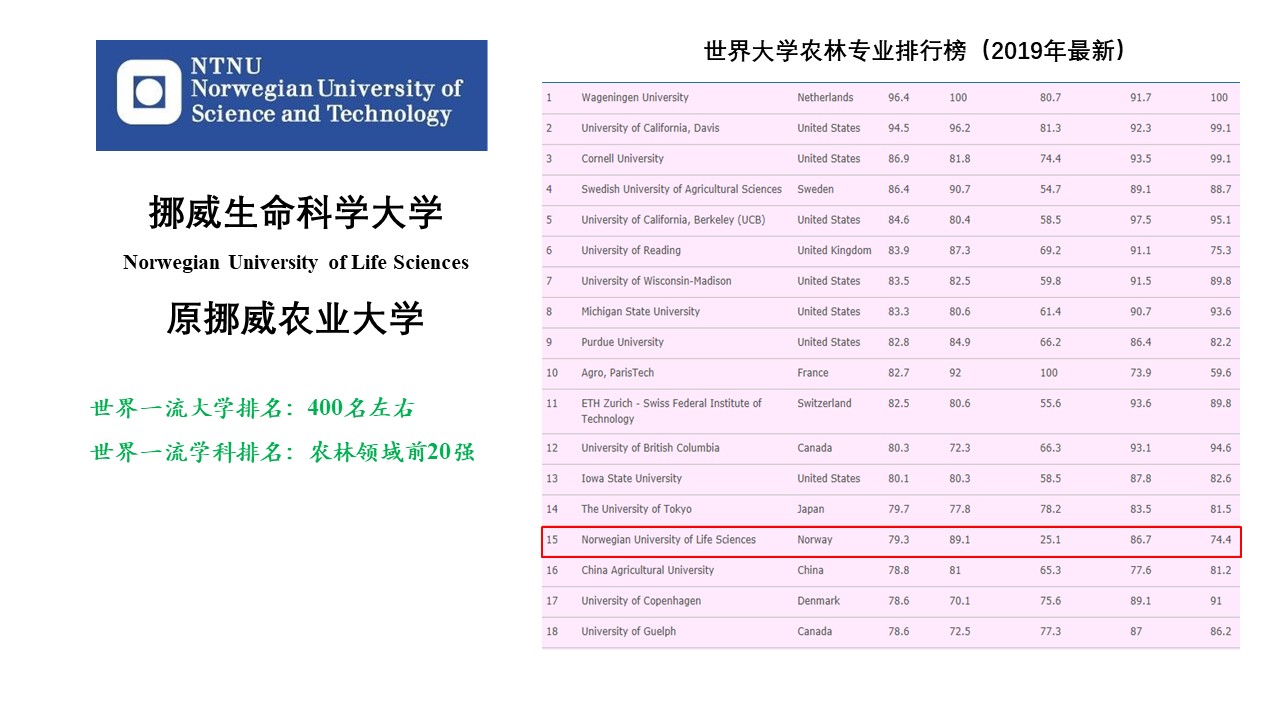Click Agro, ParisTech table cell

[x=617, y=373]
